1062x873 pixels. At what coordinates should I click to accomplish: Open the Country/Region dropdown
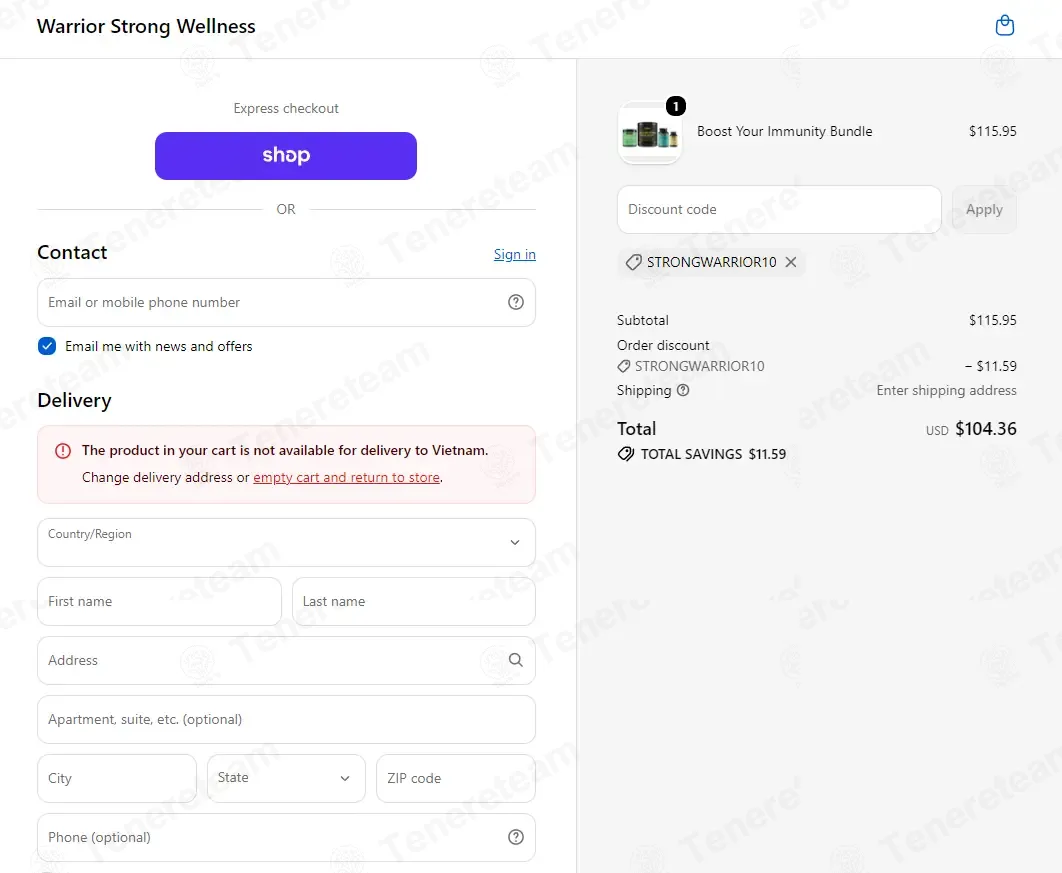point(286,542)
